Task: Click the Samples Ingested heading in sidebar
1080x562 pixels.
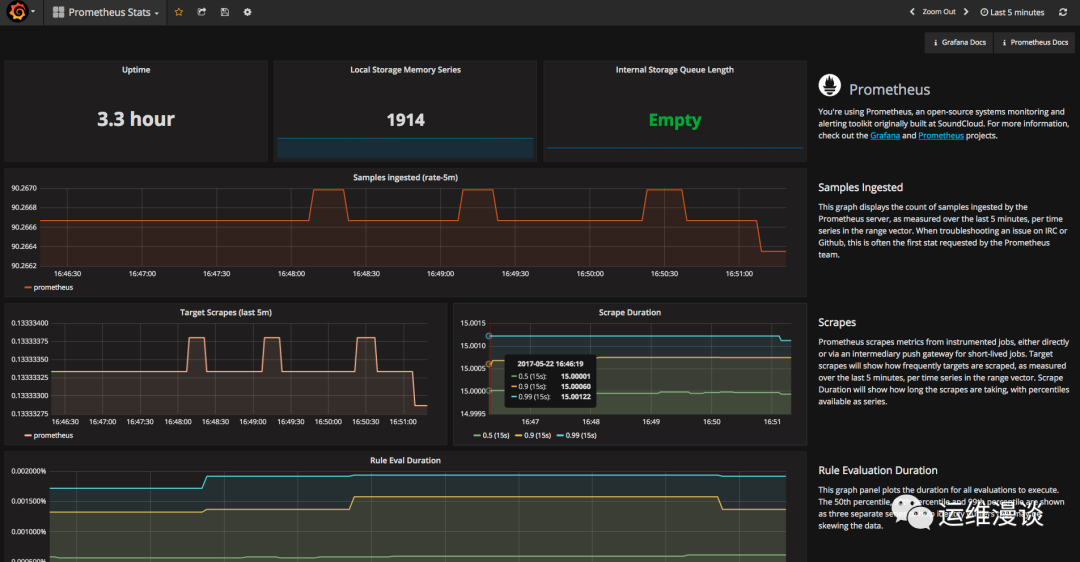Action: point(860,187)
